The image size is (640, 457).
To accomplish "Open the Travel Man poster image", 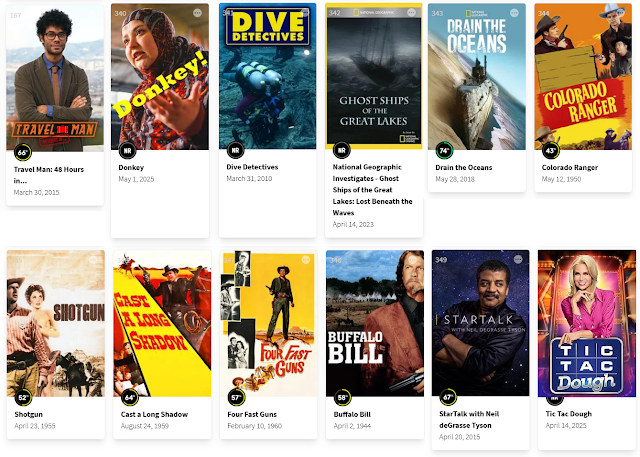I will point(55,78).
